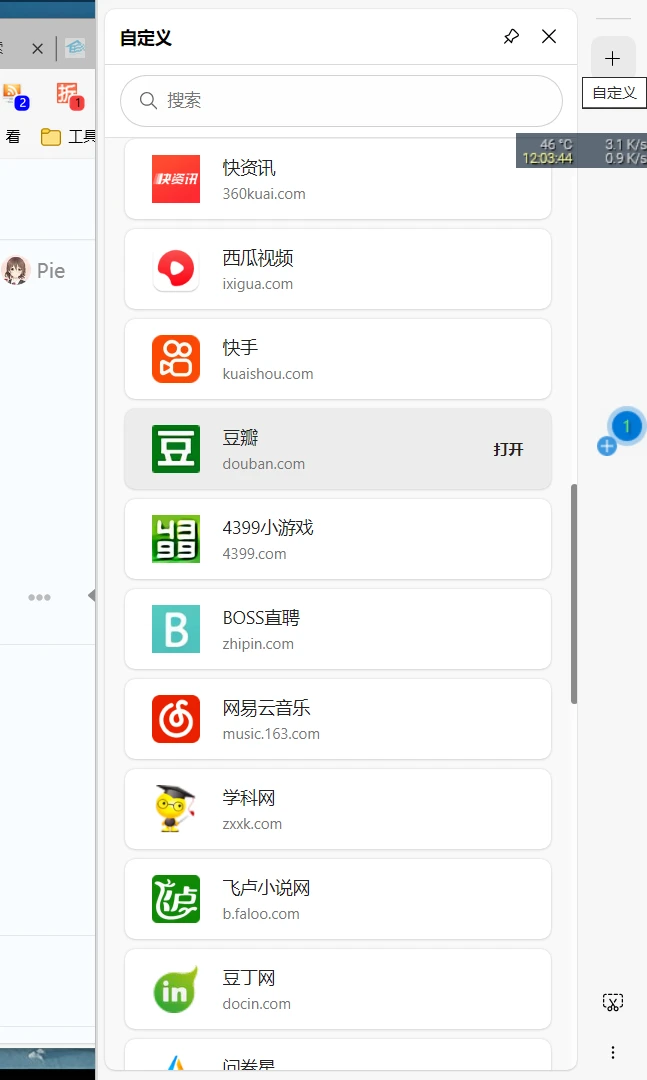Click music.163.com domain text
Image resolution: width=647 pixels, height=1080 pixels.
271,734
